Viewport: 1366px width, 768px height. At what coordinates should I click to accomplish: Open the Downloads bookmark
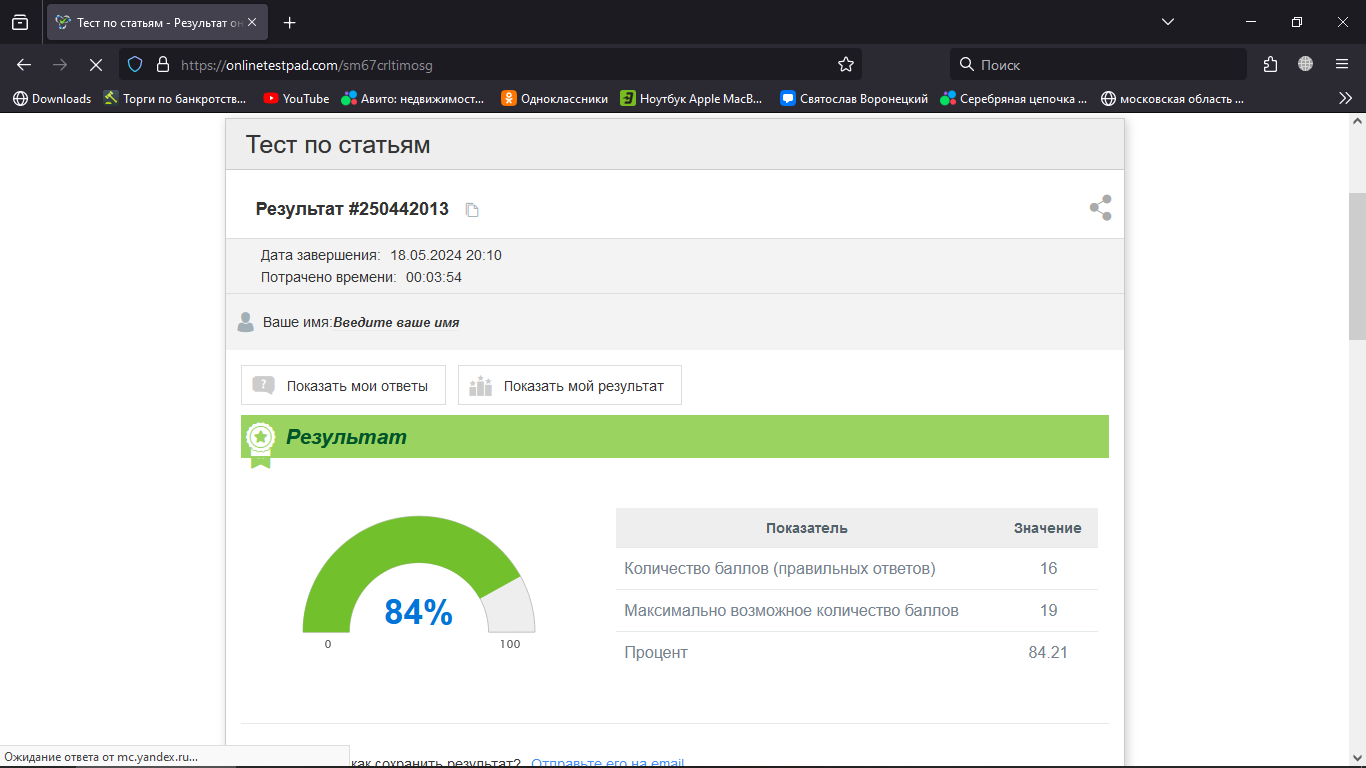pyautogui.click(x=52, y=98)
